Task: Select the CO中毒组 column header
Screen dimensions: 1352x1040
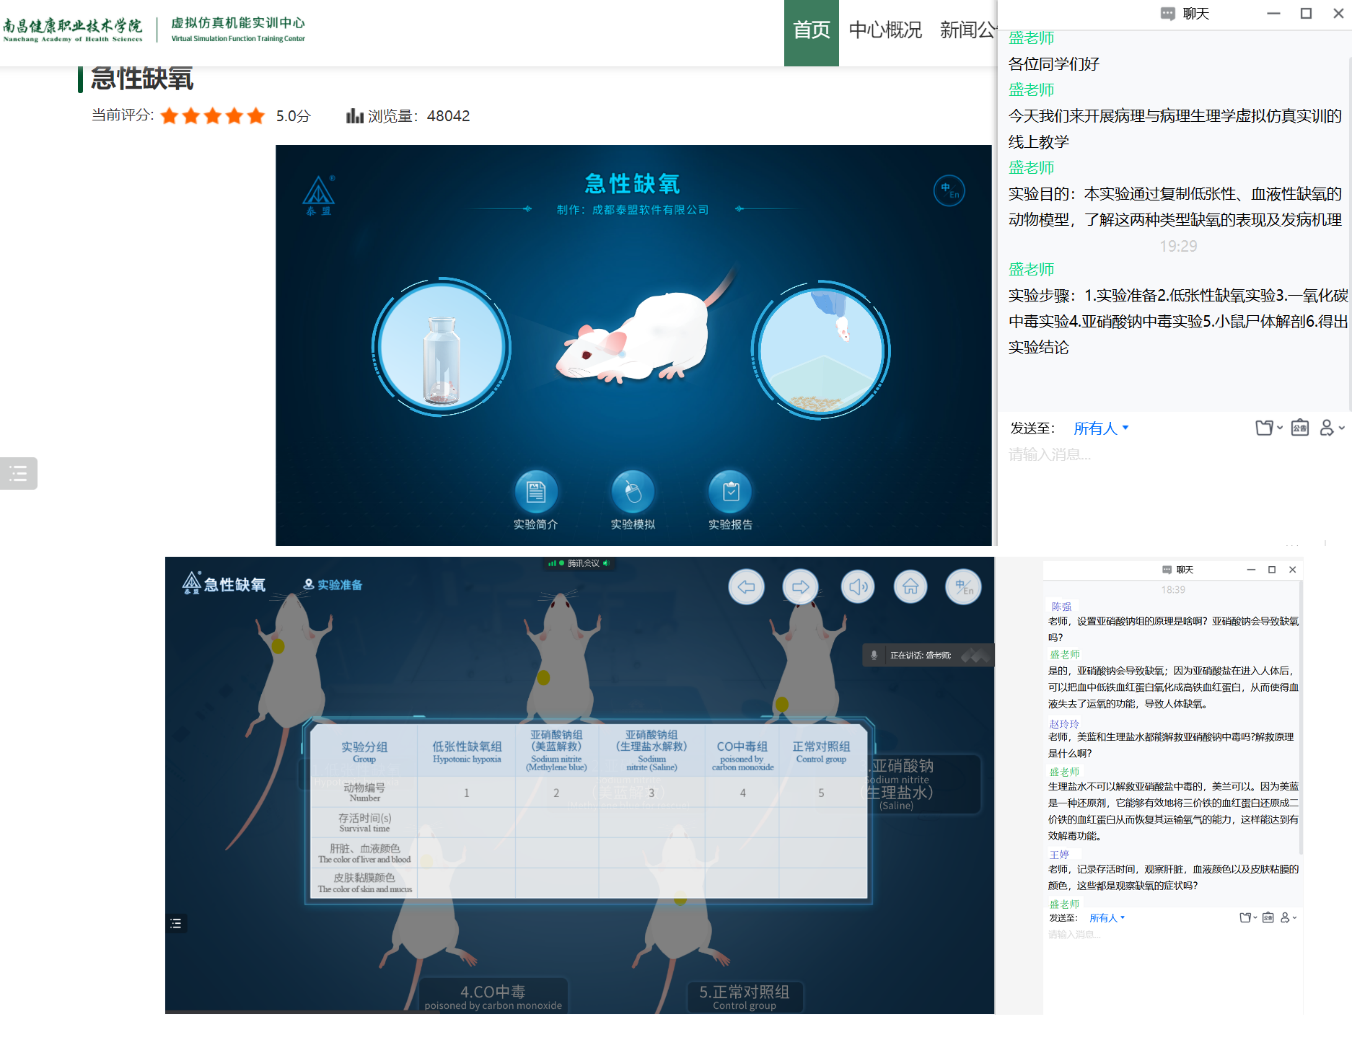Action: (742, 752)
